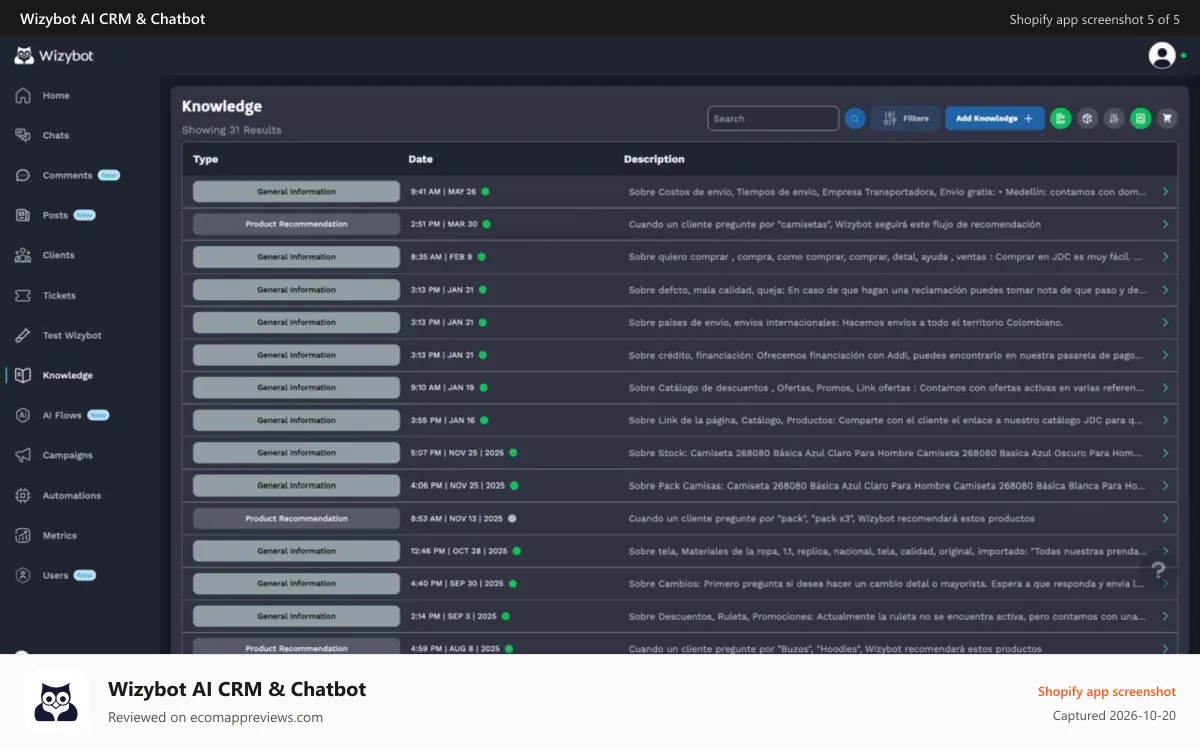1200x750 pixels.
Task: Click the "Sobre tela, Materiales" description
Action: point(887,551)
